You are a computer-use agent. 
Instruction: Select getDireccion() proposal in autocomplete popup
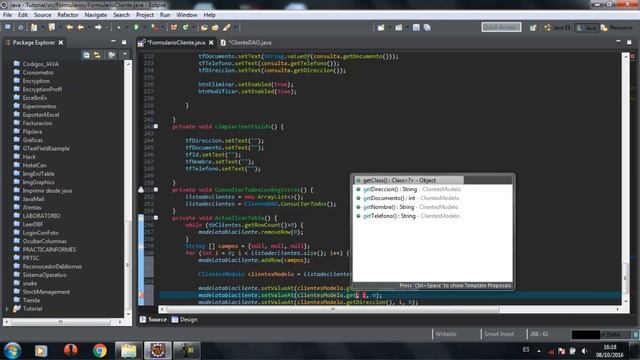tap(432, 189)
